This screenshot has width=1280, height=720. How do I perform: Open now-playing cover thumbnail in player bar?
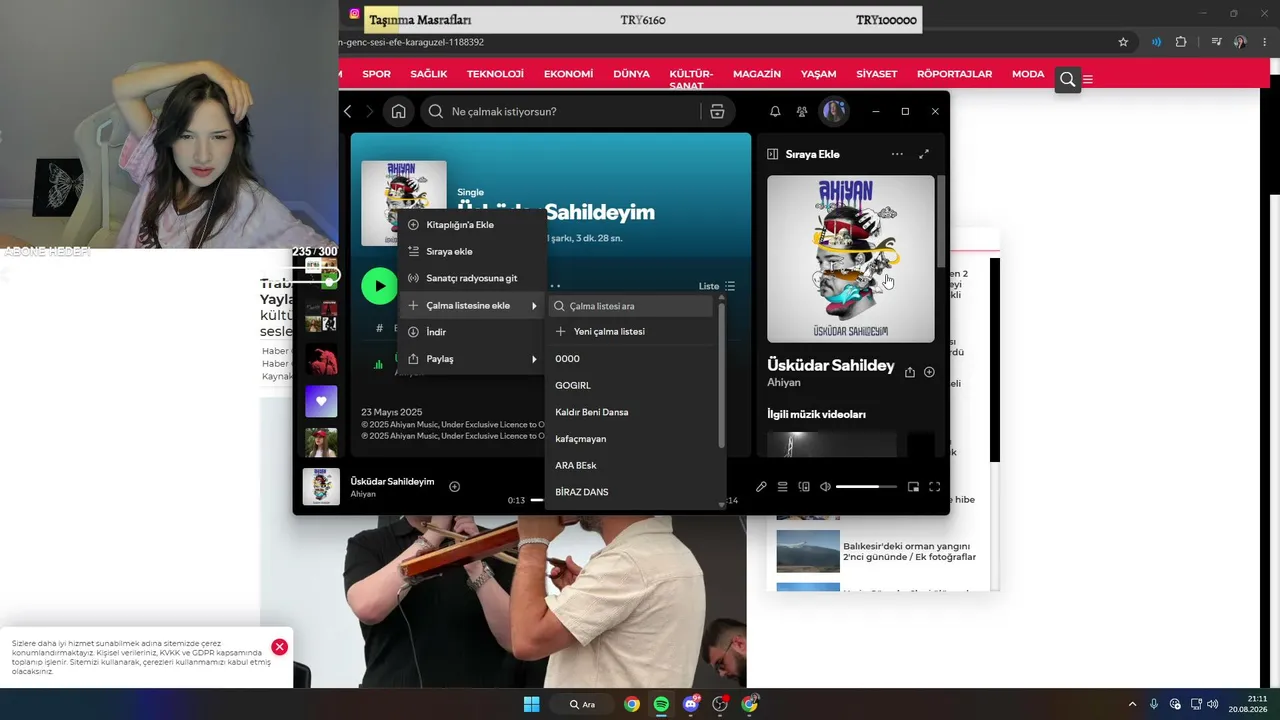pyautogui.click(x=321, y=487)
